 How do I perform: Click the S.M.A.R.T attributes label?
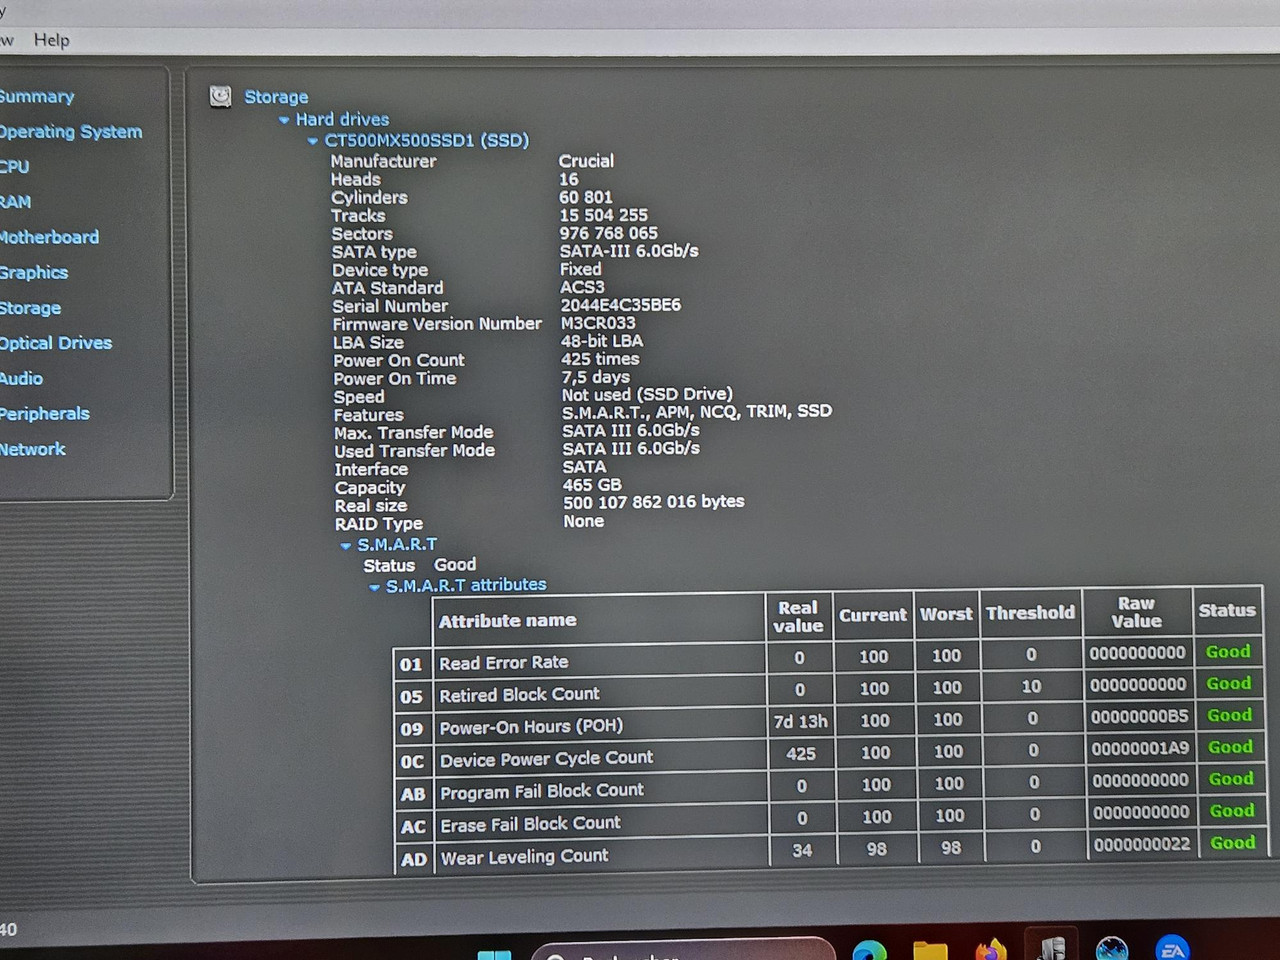(466, 585)
